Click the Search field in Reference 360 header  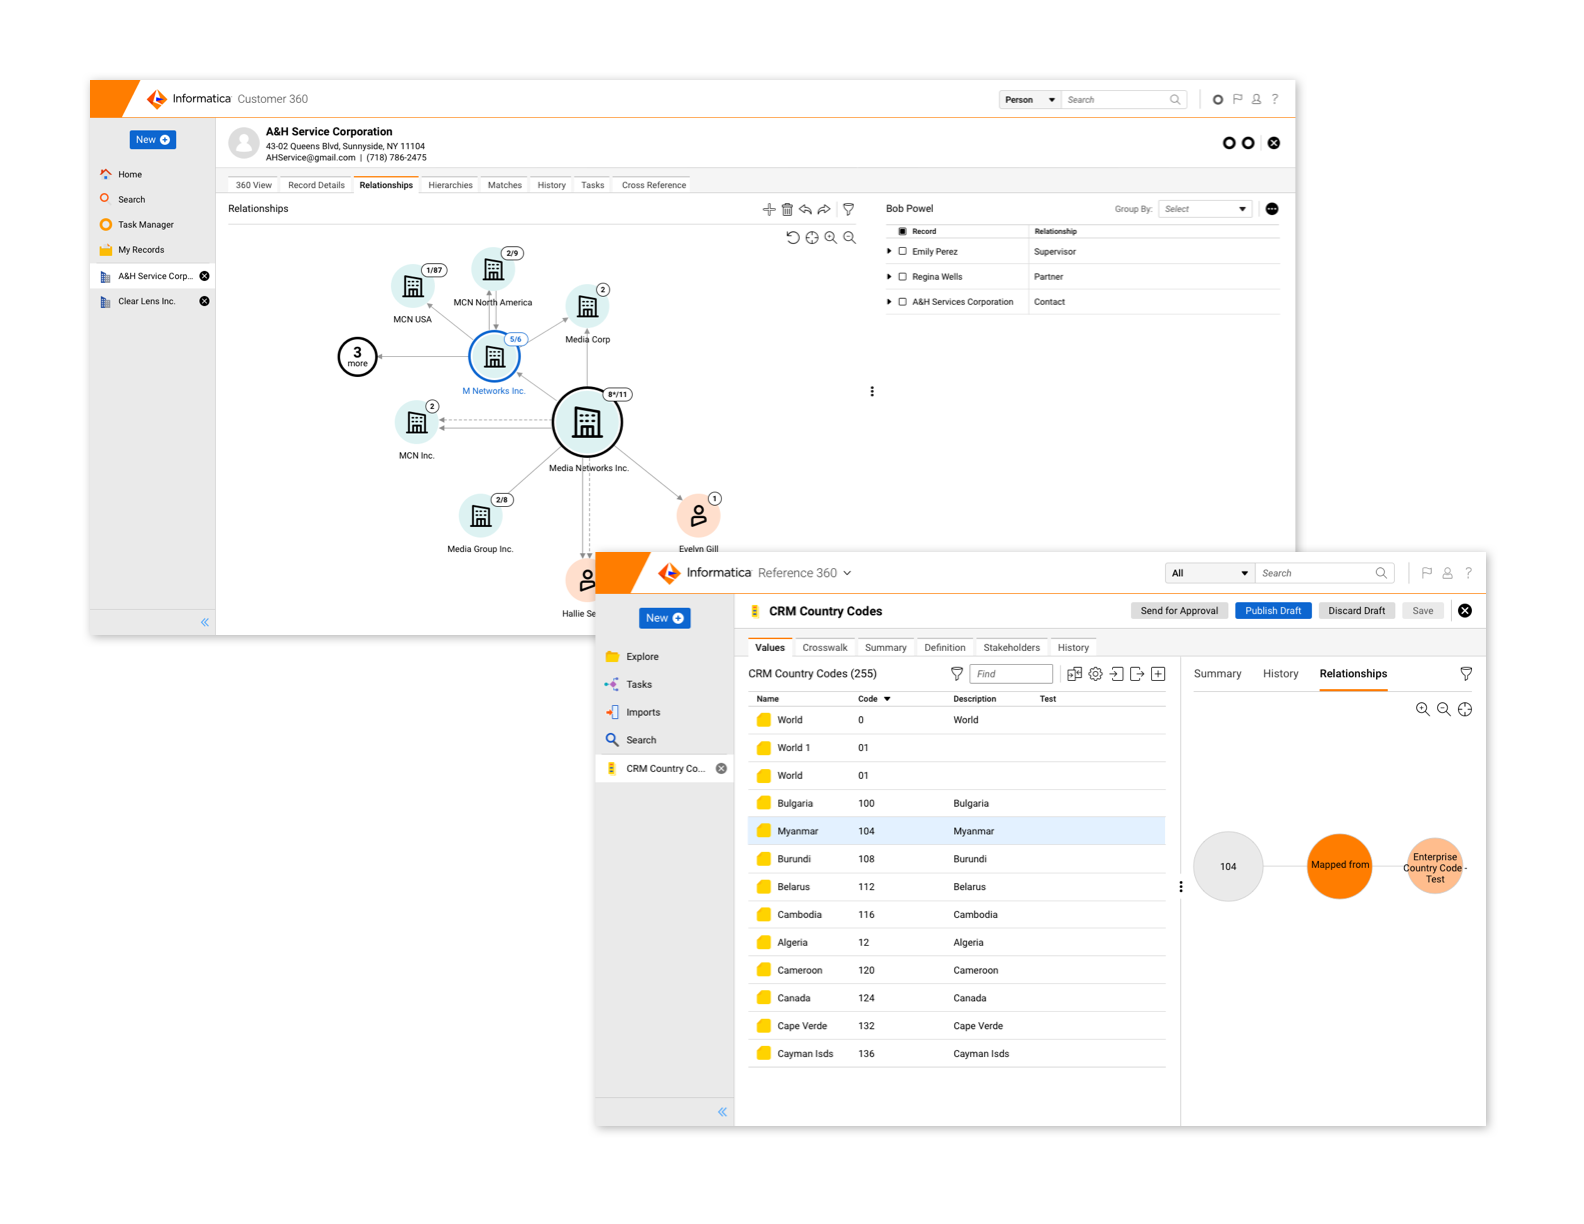tap(1324, 573)
